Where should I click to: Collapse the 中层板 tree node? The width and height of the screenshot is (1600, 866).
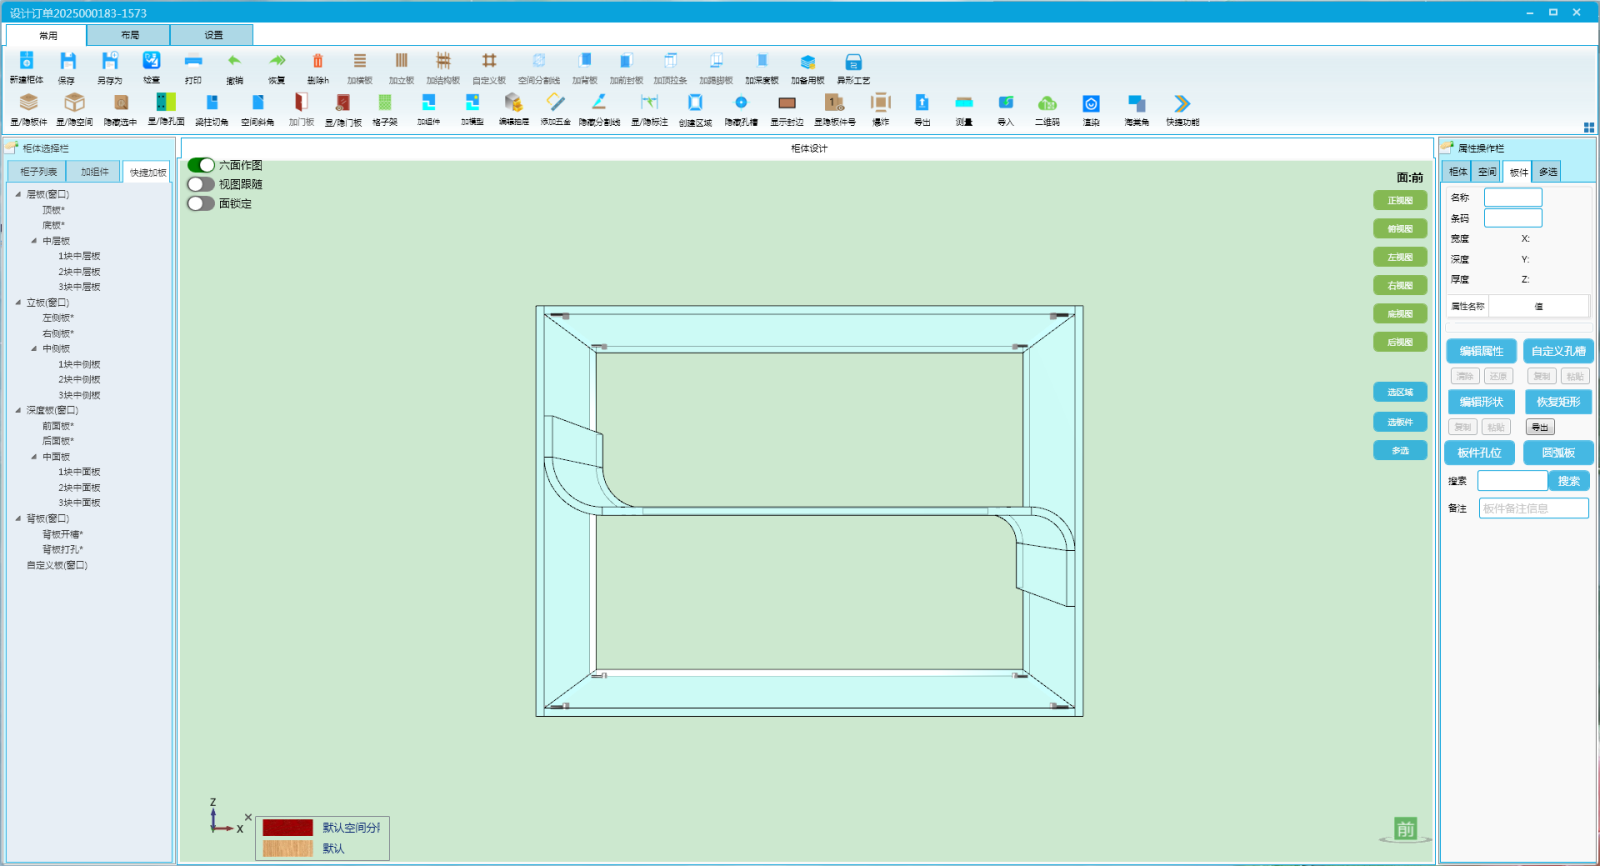coord(34,241)
